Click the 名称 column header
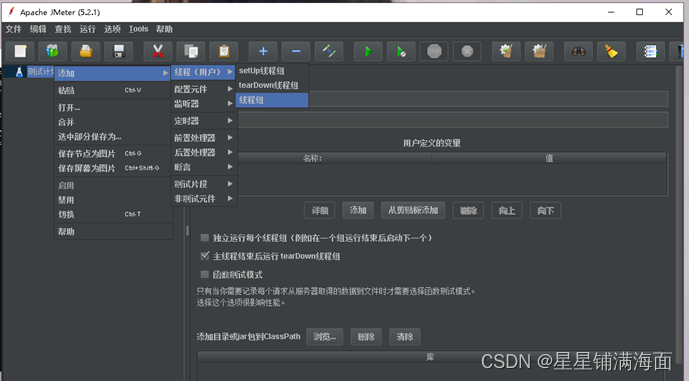 coord(312,158)
